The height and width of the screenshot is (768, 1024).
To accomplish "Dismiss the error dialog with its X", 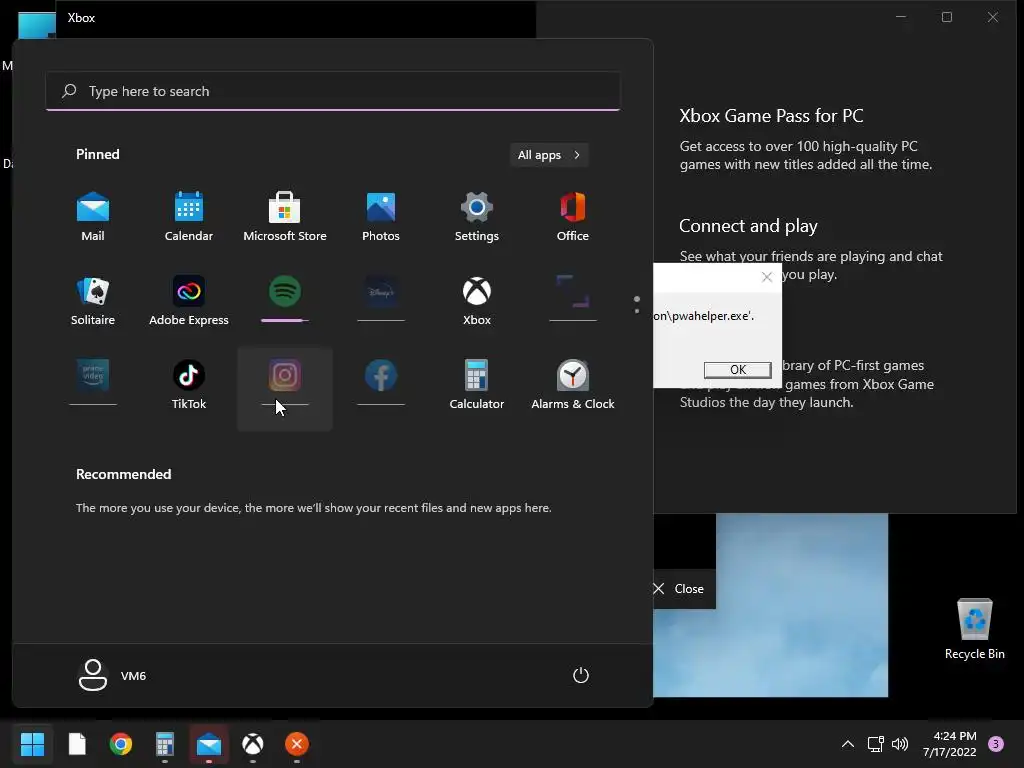I will click(767, 277).
